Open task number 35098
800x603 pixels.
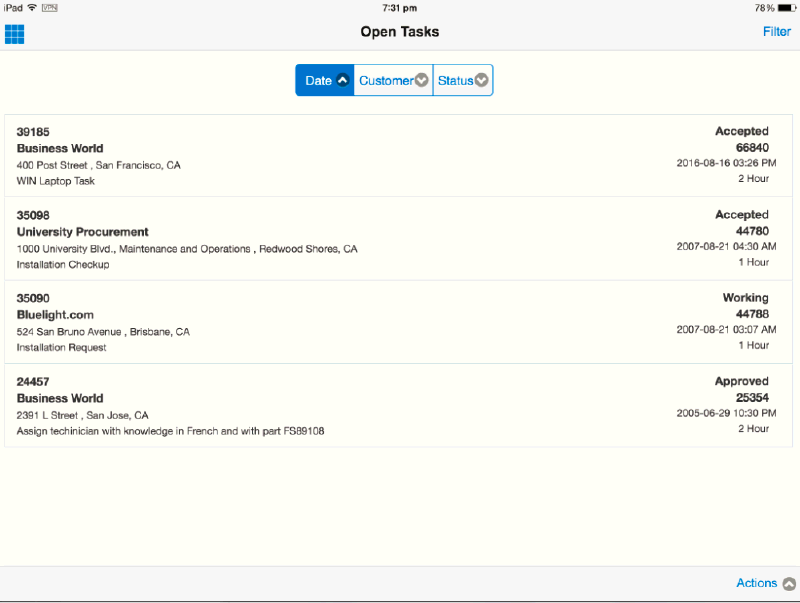(33, 215)
